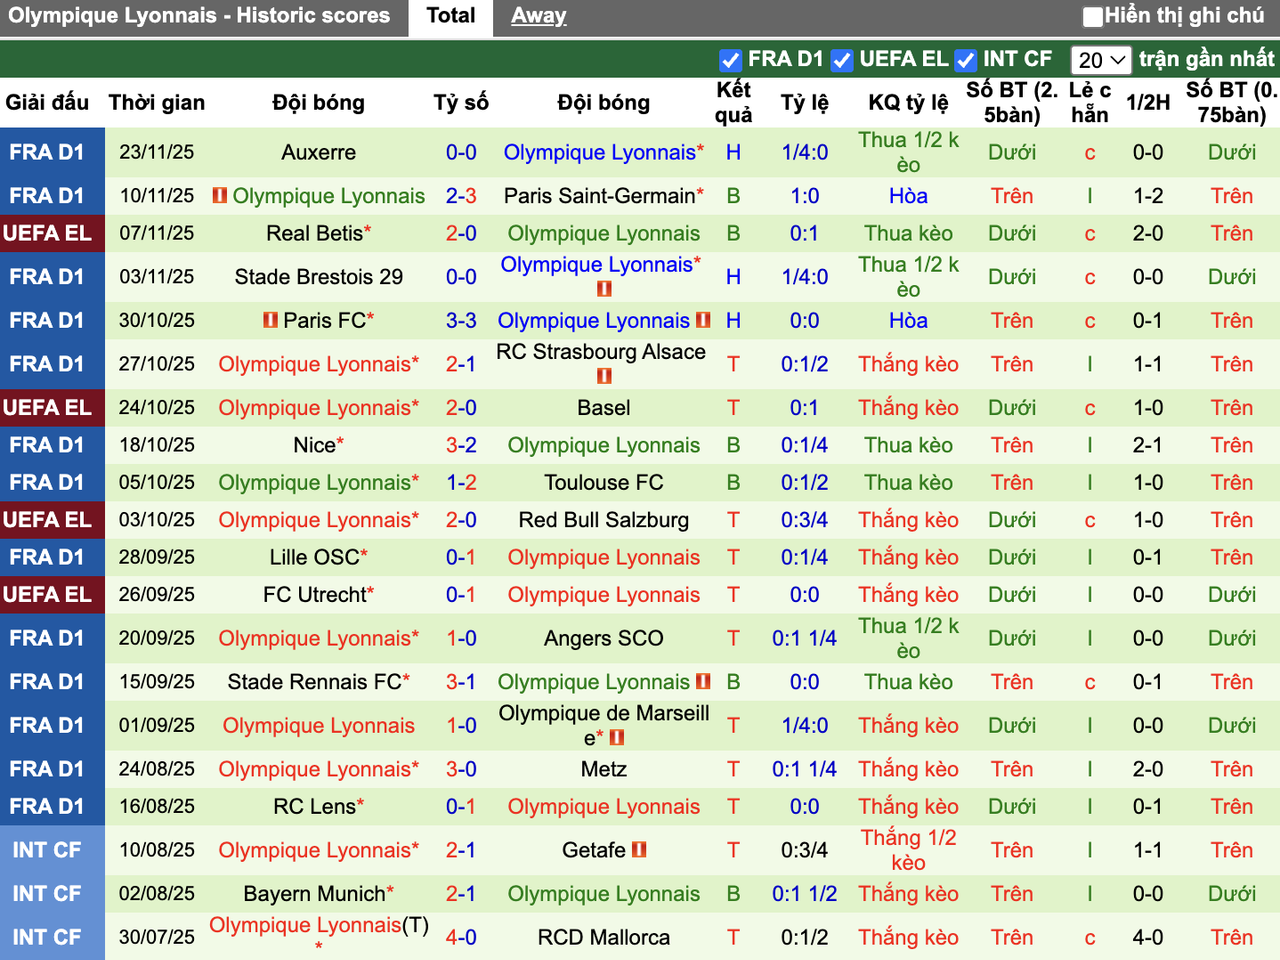This screenshot has width=1280, height=960.
Task: Click the 0:3/4 odds in Salzburg row
Action: tap(805, 520)
